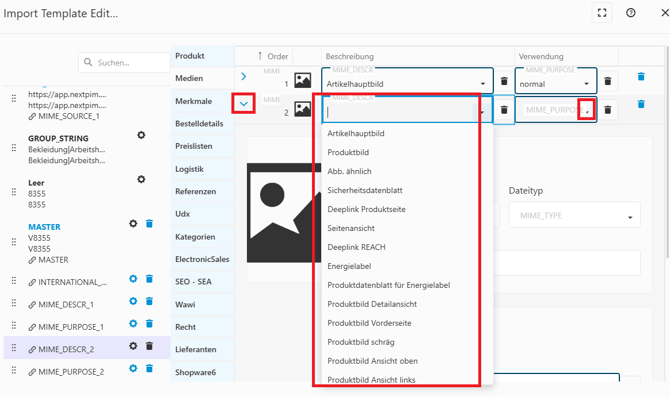Choose Energielabel option
Viewport: 670px width, 397px height.
pyautogui.click(x=407, y=266)
